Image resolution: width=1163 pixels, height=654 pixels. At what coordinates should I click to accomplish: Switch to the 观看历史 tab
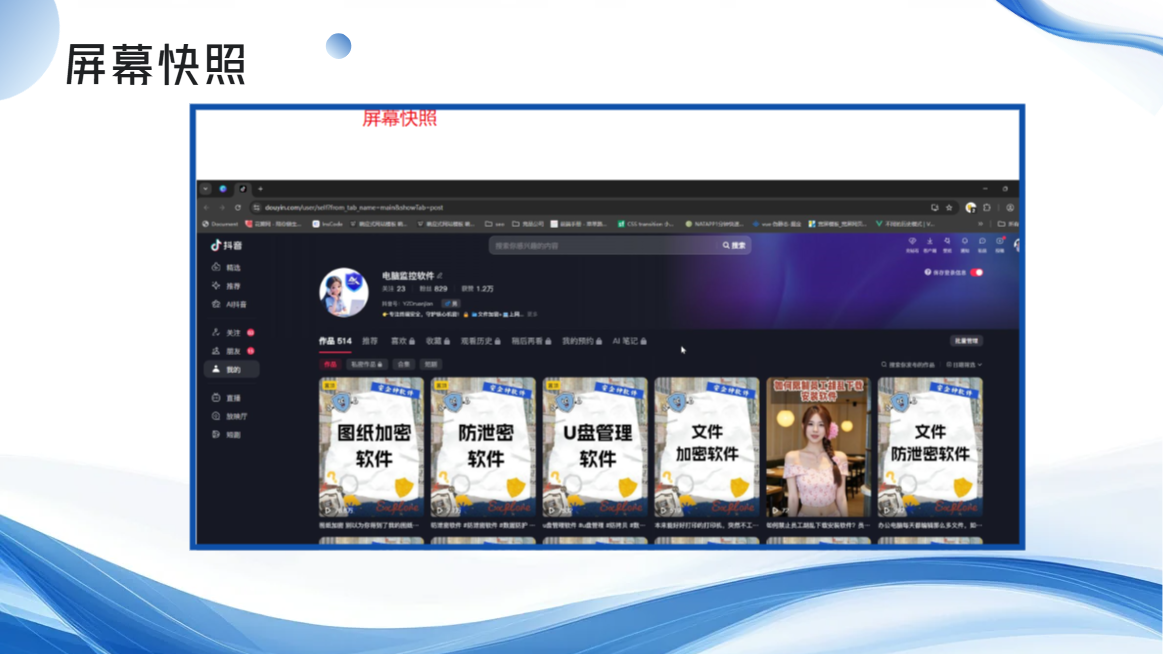pyautogui.click(x=481, y=341)
